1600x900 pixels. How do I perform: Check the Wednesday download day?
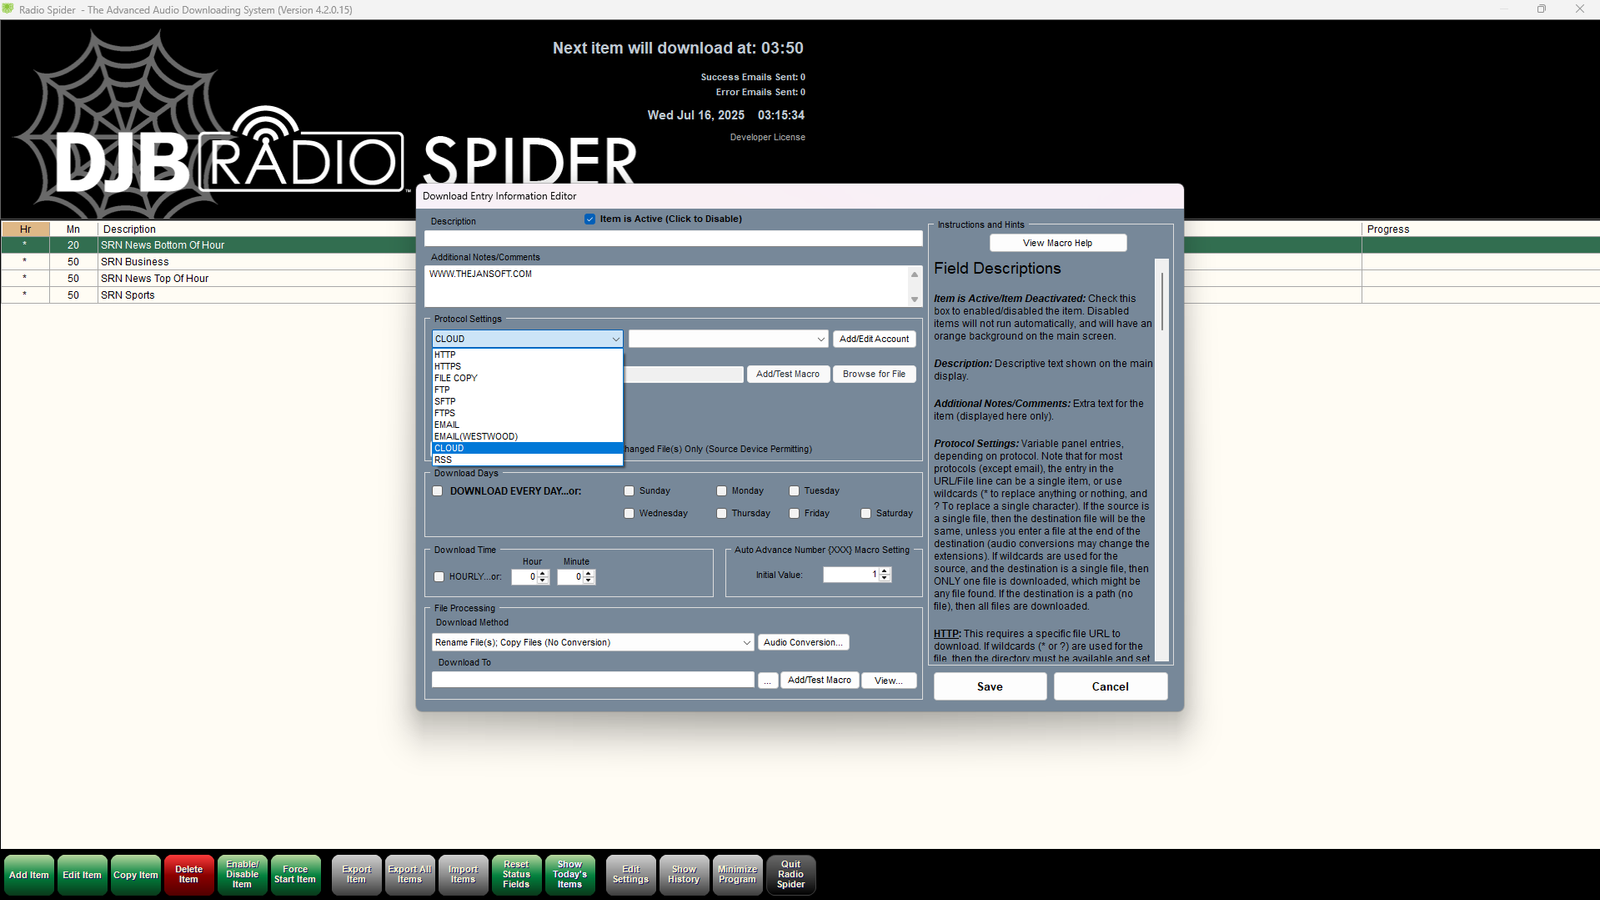629,513
